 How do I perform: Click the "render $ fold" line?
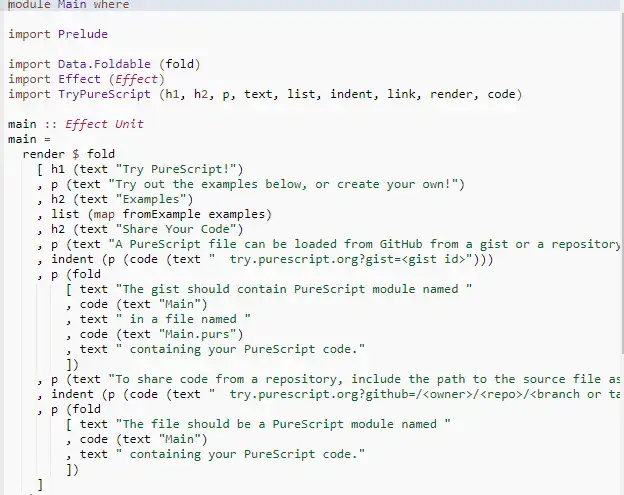click(69, 154)
